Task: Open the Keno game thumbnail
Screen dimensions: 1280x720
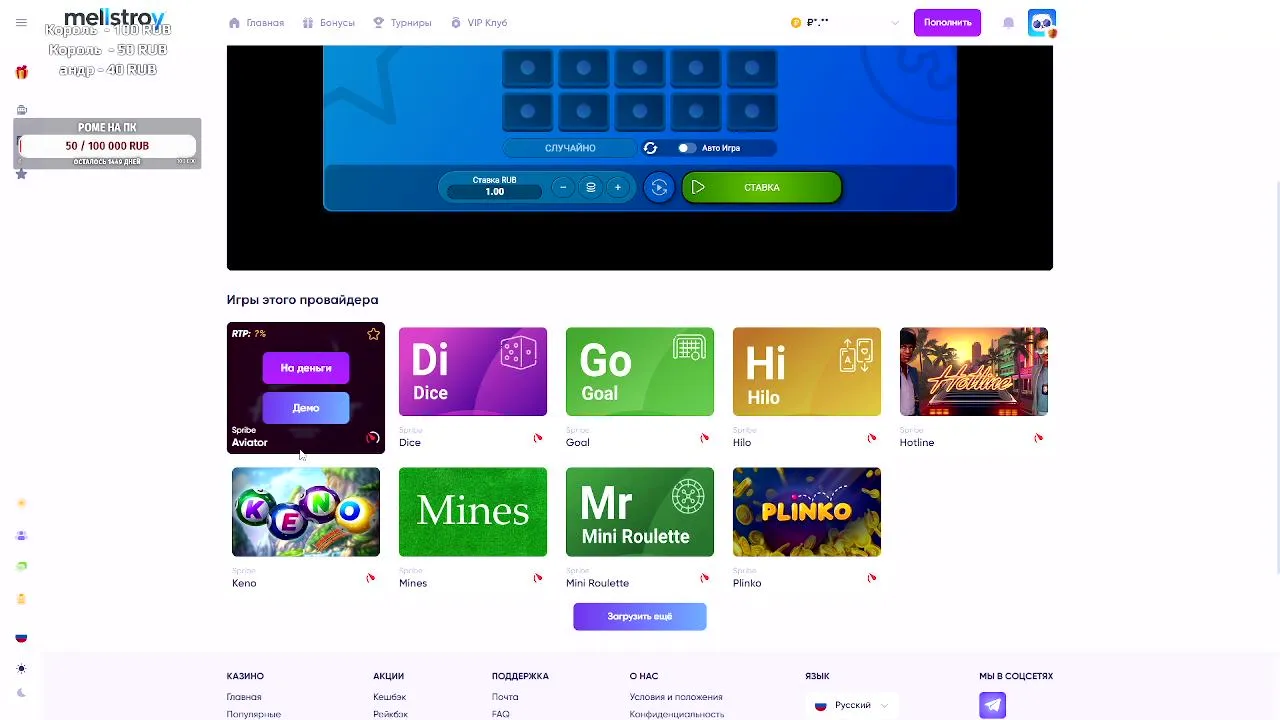Action: click(306, 512)
